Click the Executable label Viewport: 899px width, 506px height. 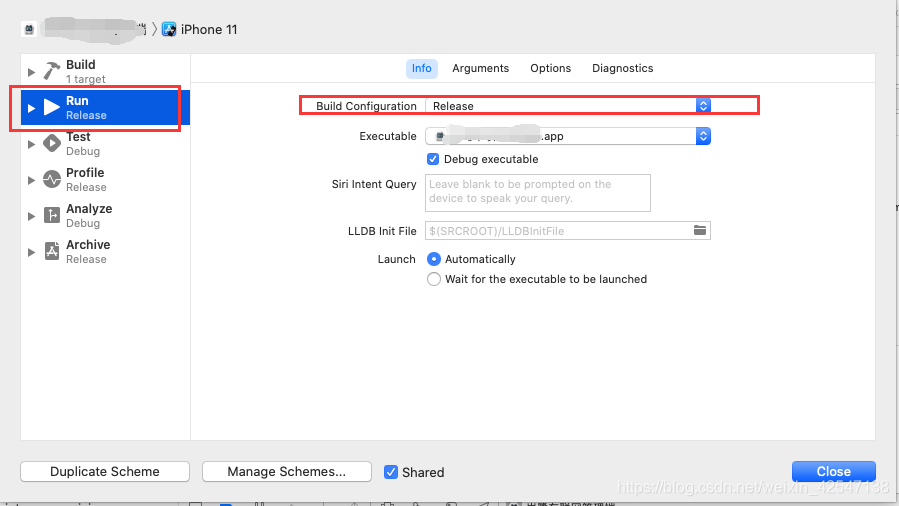coord(388,136)
